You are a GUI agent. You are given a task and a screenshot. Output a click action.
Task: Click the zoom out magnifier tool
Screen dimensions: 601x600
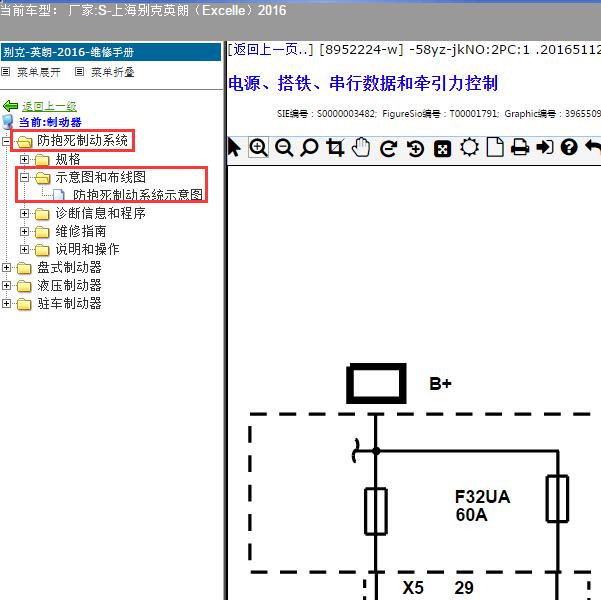click(284, 148)
